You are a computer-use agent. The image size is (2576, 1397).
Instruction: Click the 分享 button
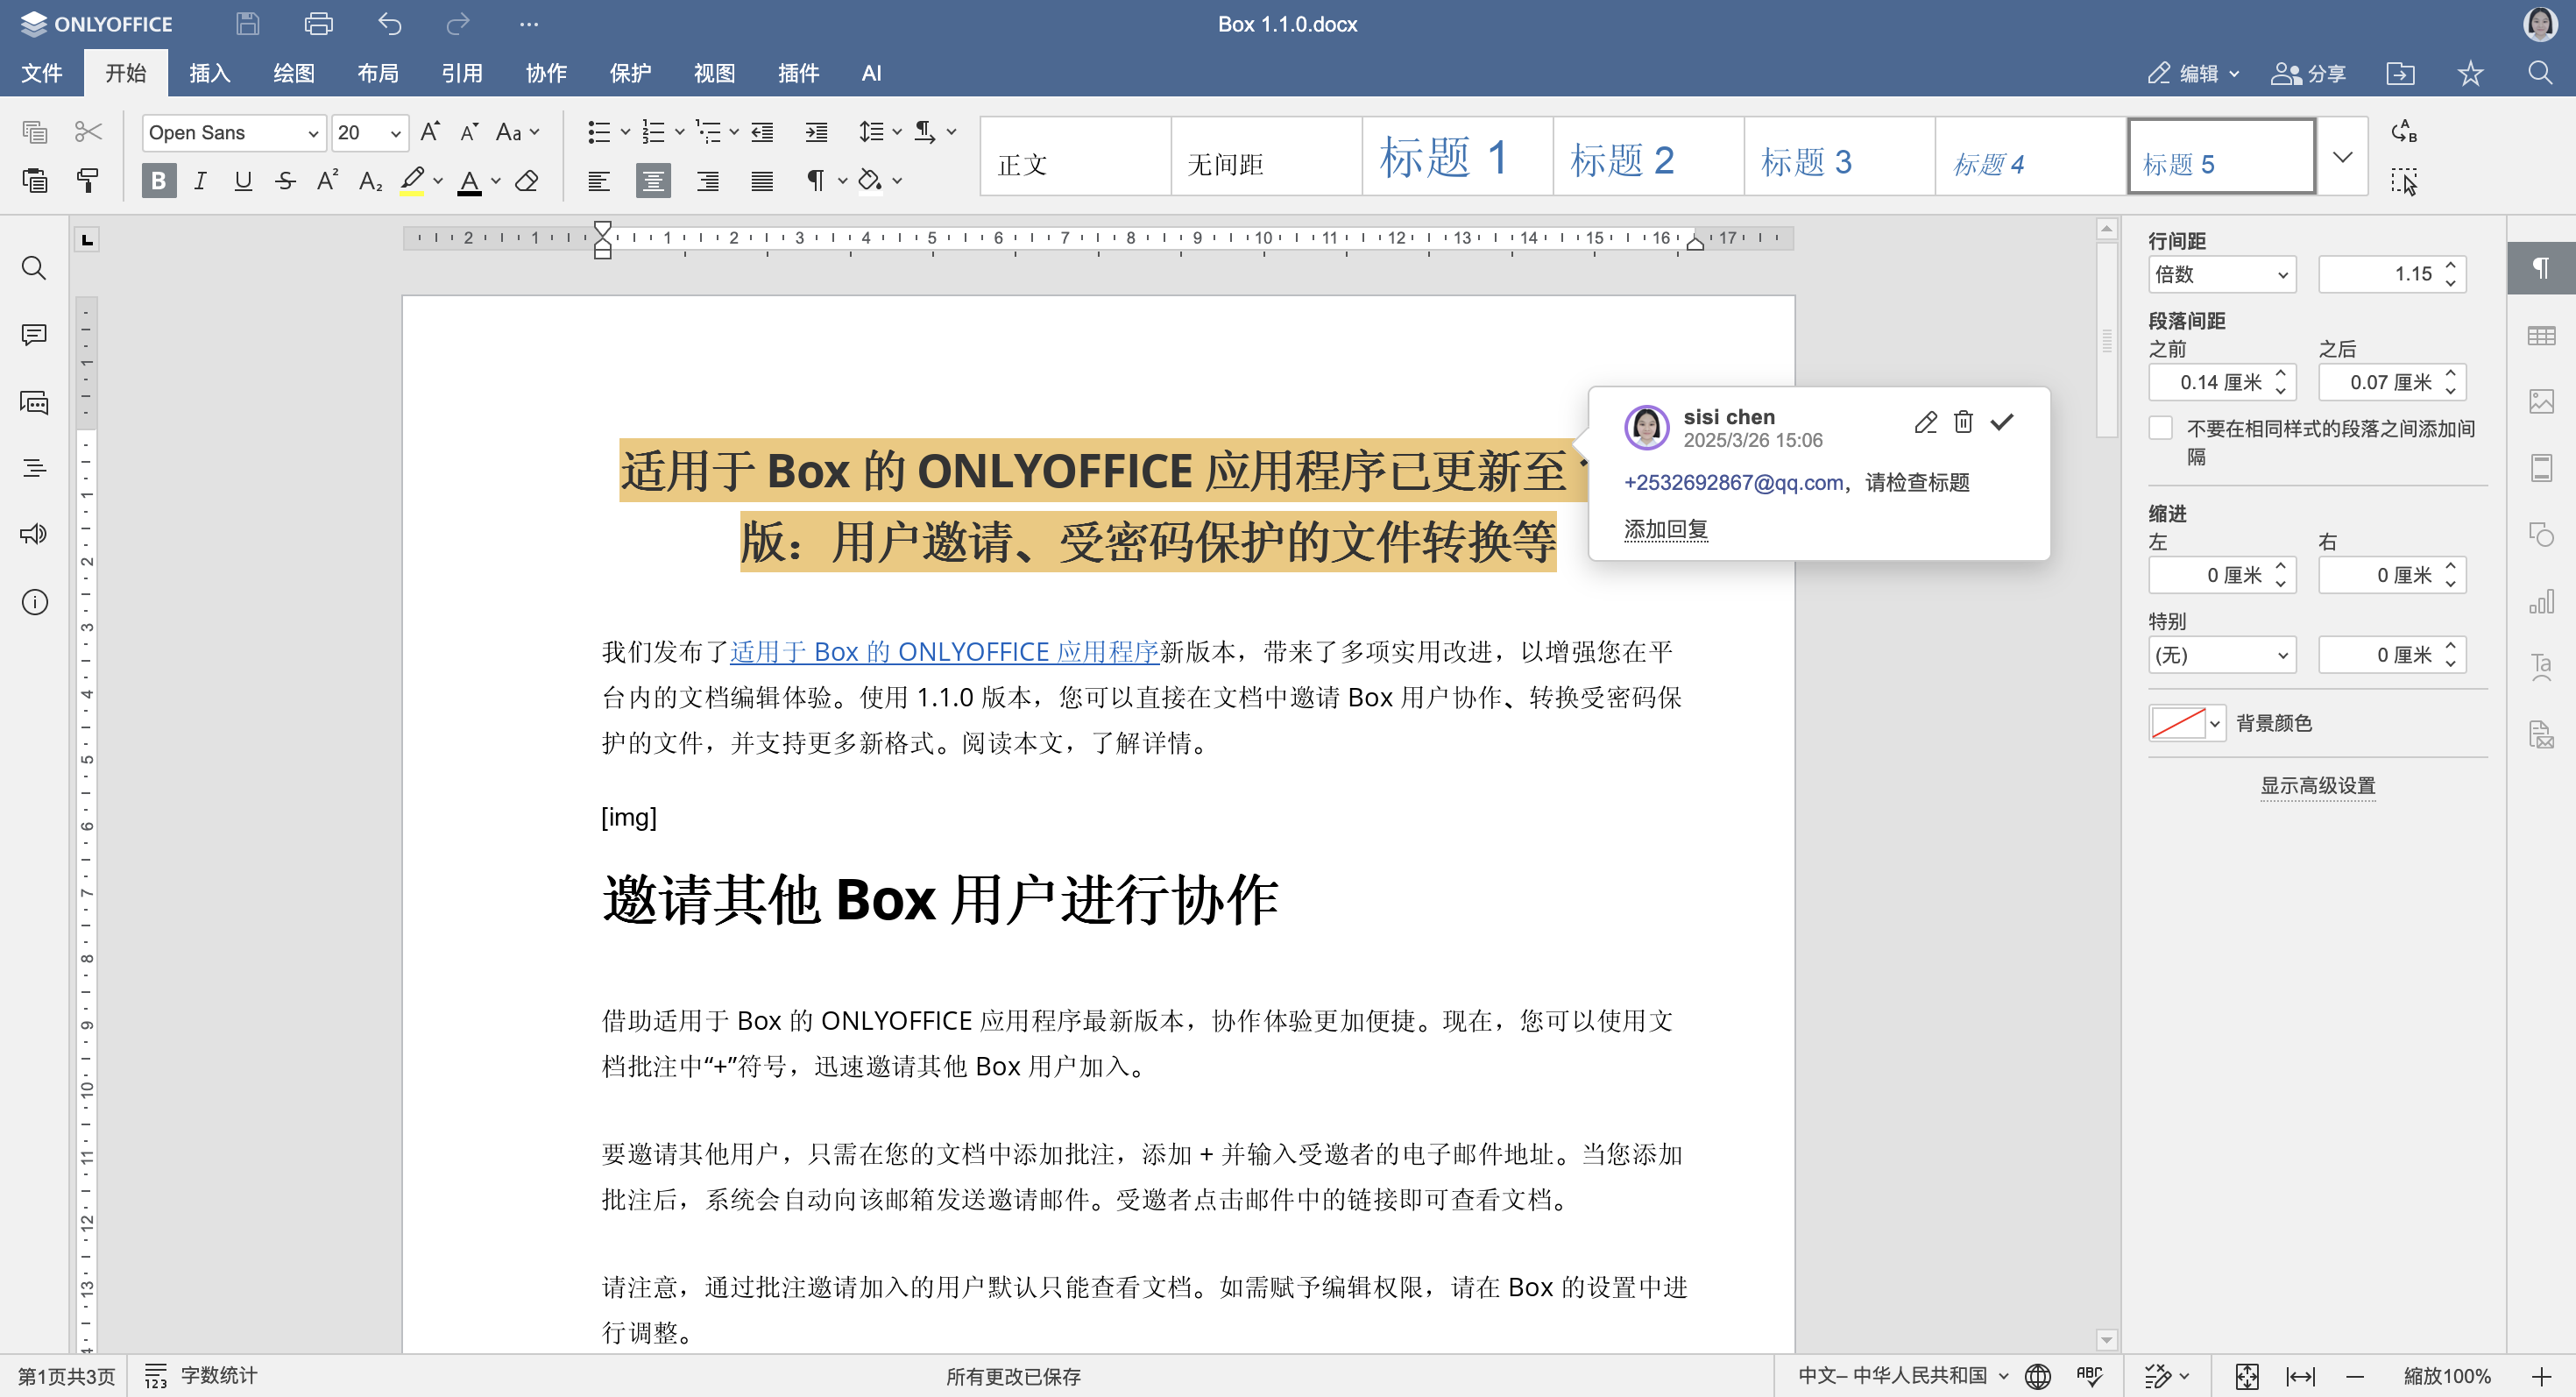[2308, 73]
